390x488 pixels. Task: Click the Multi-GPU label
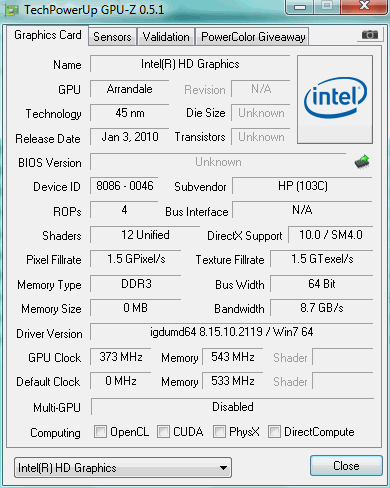(x=57, y=408)
